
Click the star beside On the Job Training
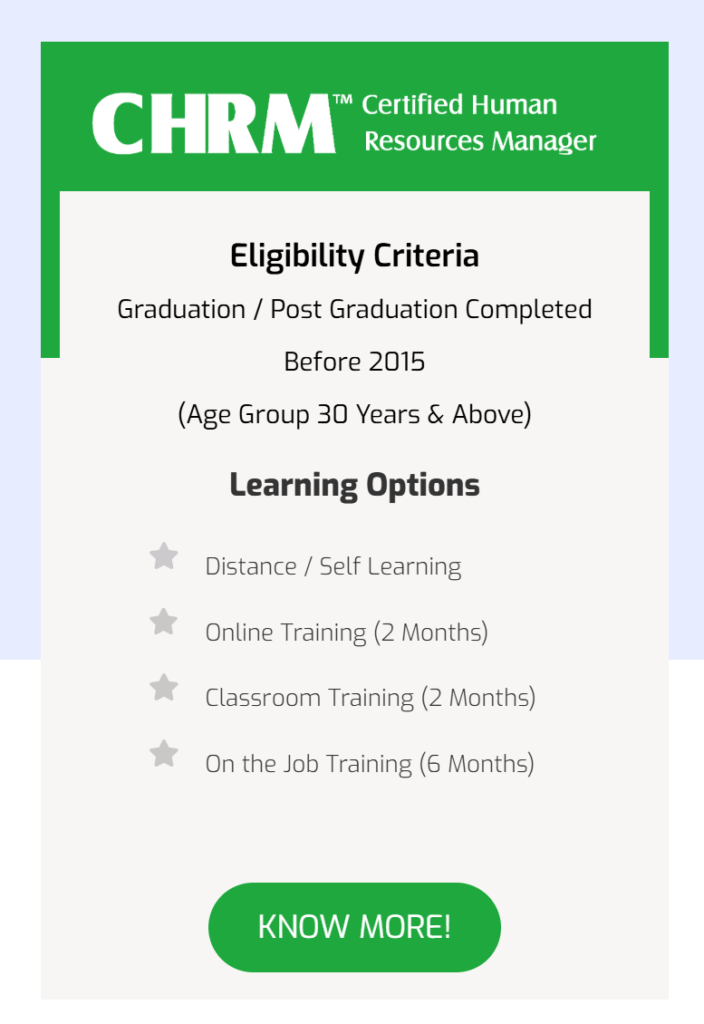pos(163,754)
